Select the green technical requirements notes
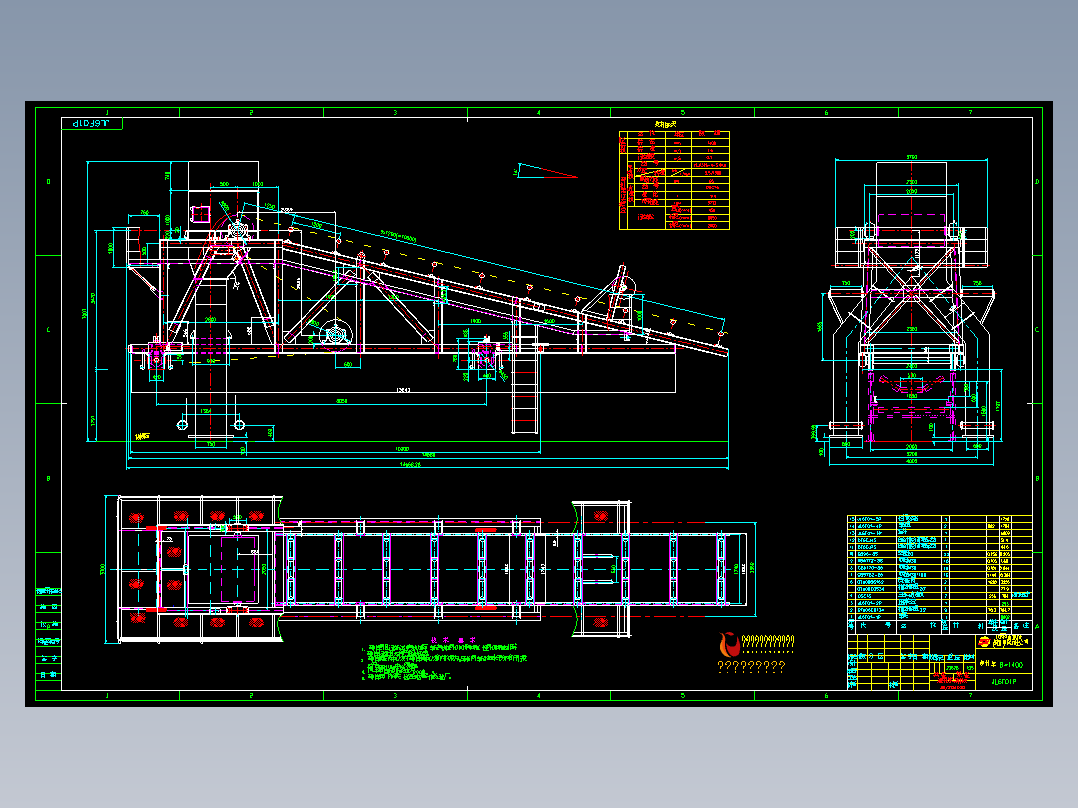The image size is (1078, 808). (x=443, y=662)
